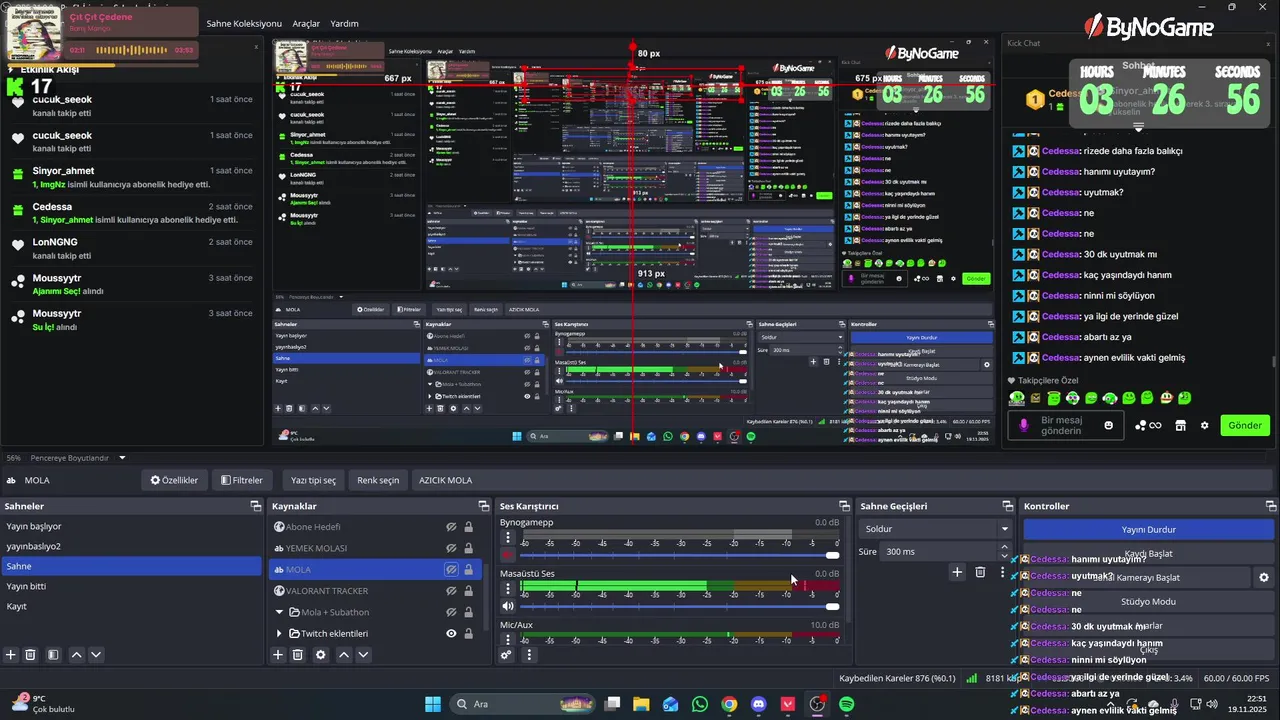The image size is (1280, 720).
Task: Hide the Twitch eklentileri group
Action: click(451, 633)
